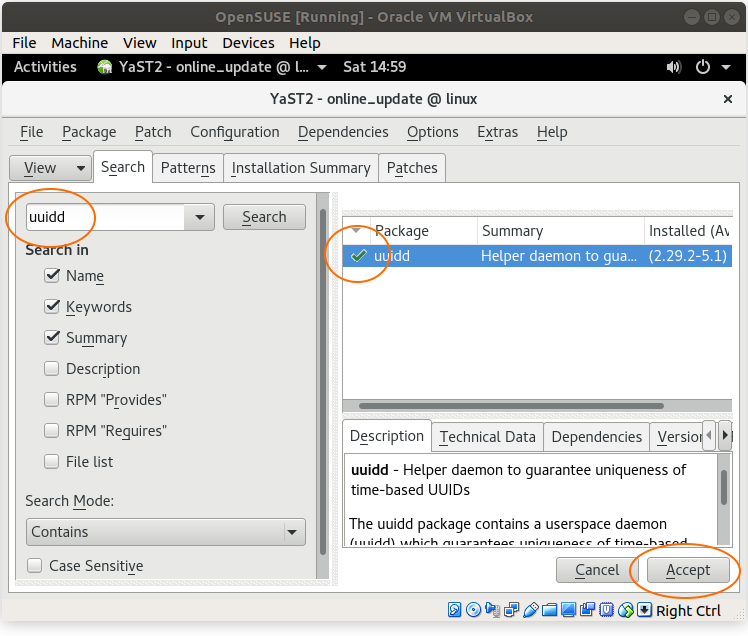The image size is (748, 636).
Task: Select the Description detail tab
Action: [x=387, y=436]
